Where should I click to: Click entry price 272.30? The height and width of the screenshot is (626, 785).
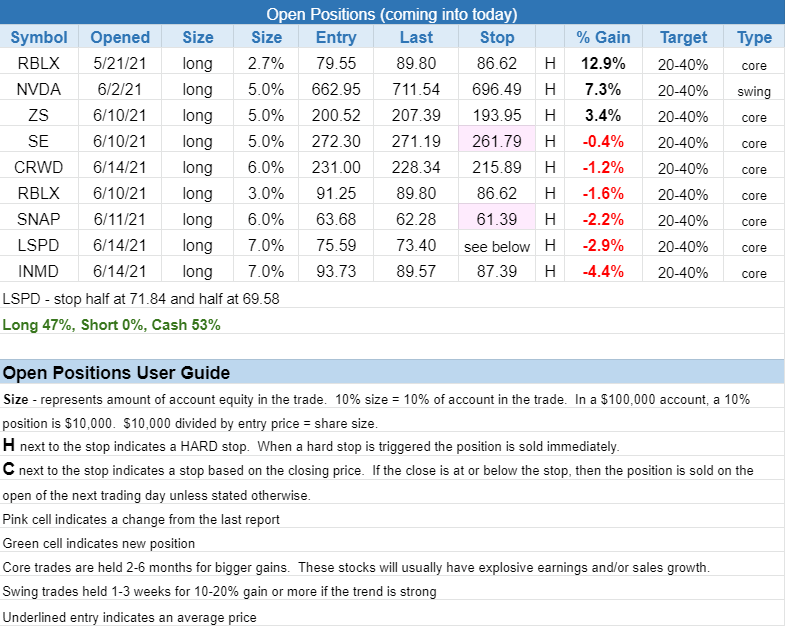point(336,141)
